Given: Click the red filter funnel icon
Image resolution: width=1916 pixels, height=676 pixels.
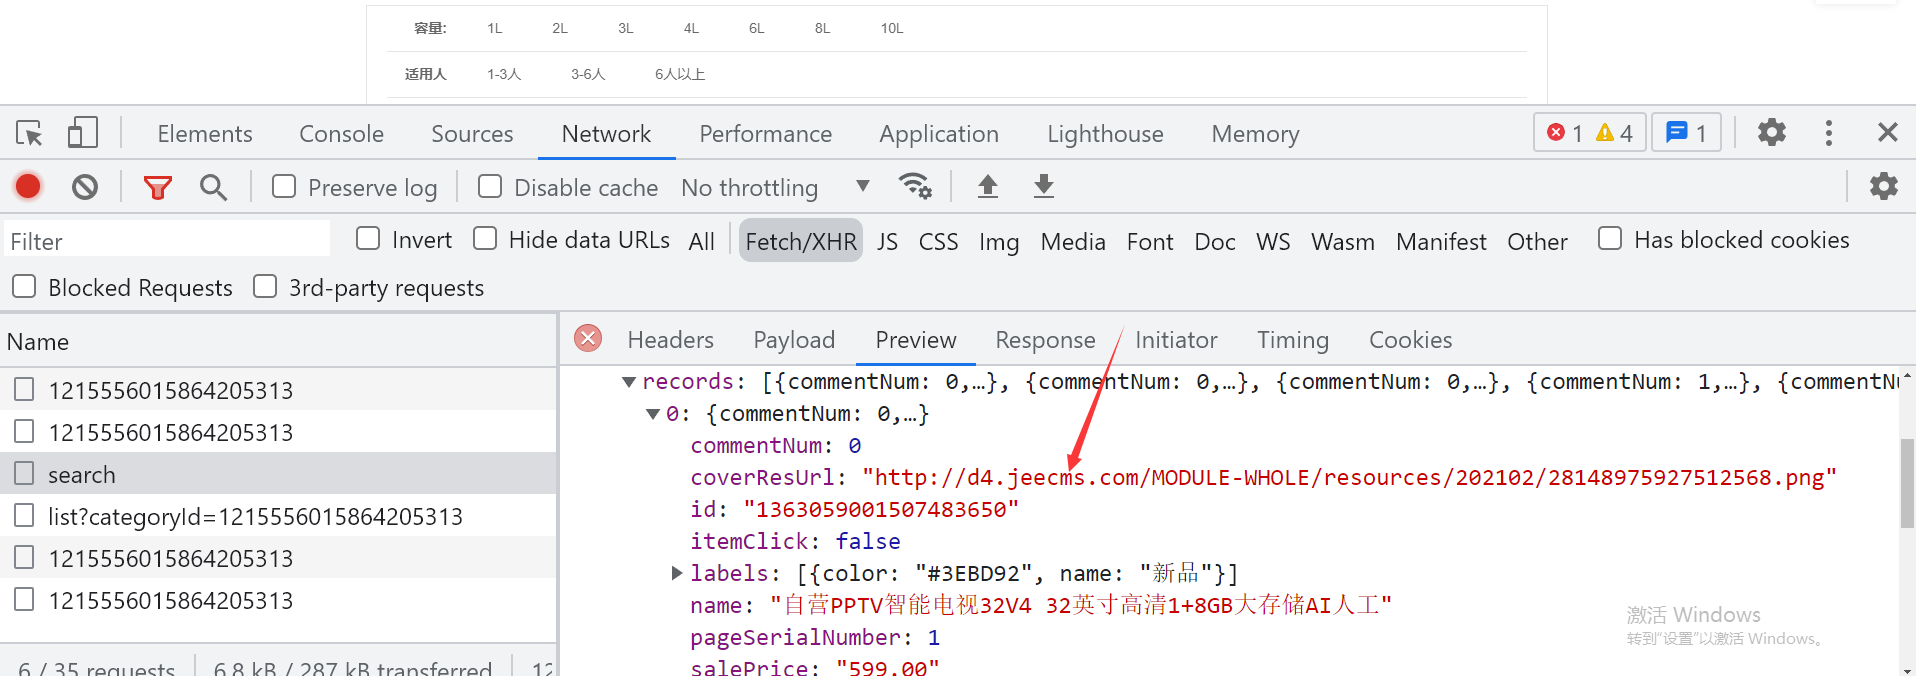Looking at the screenshot, I should pos(157,187).
